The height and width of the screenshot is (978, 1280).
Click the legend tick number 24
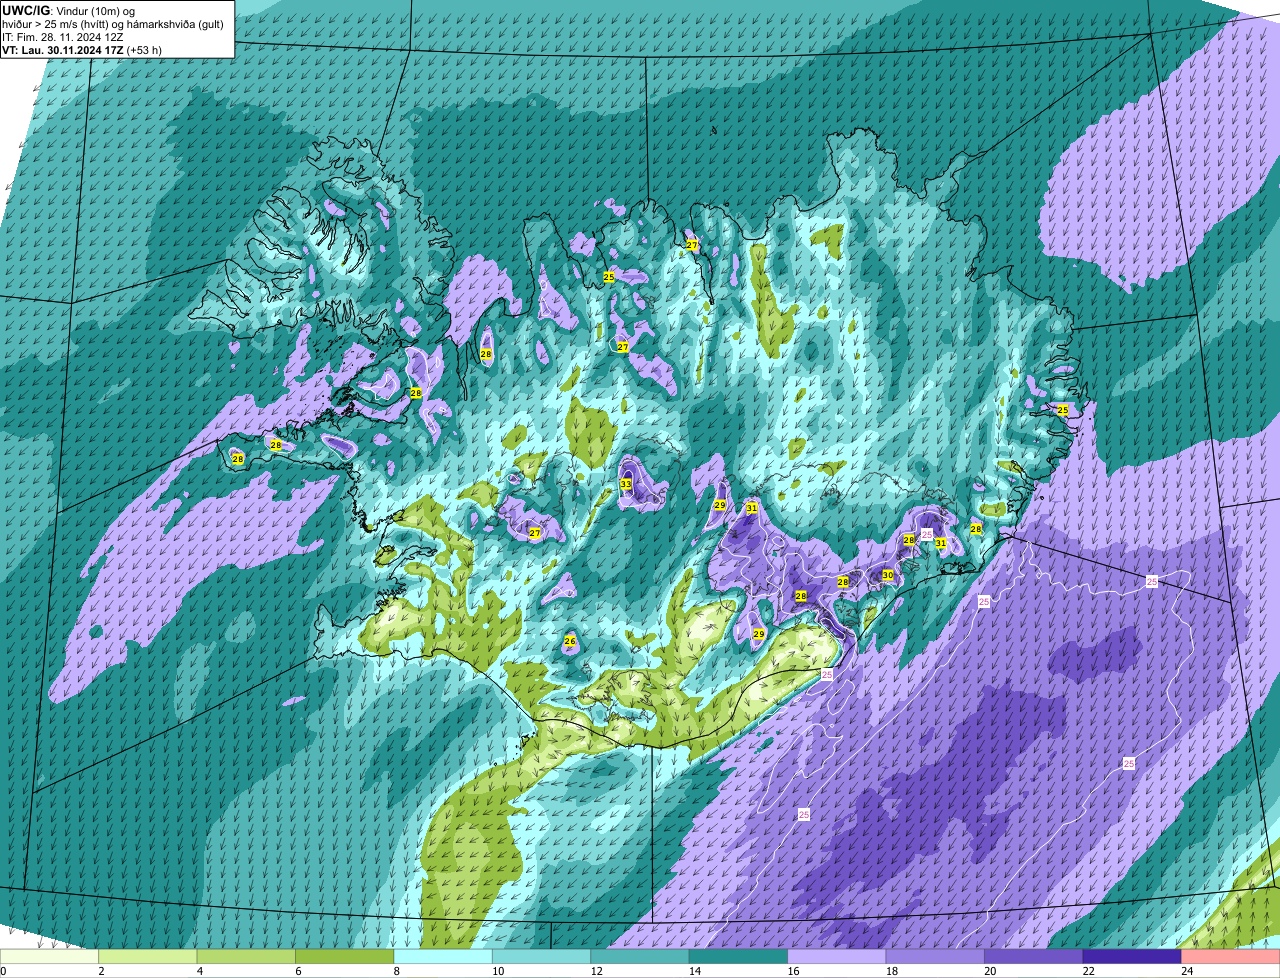point(1186,970)
